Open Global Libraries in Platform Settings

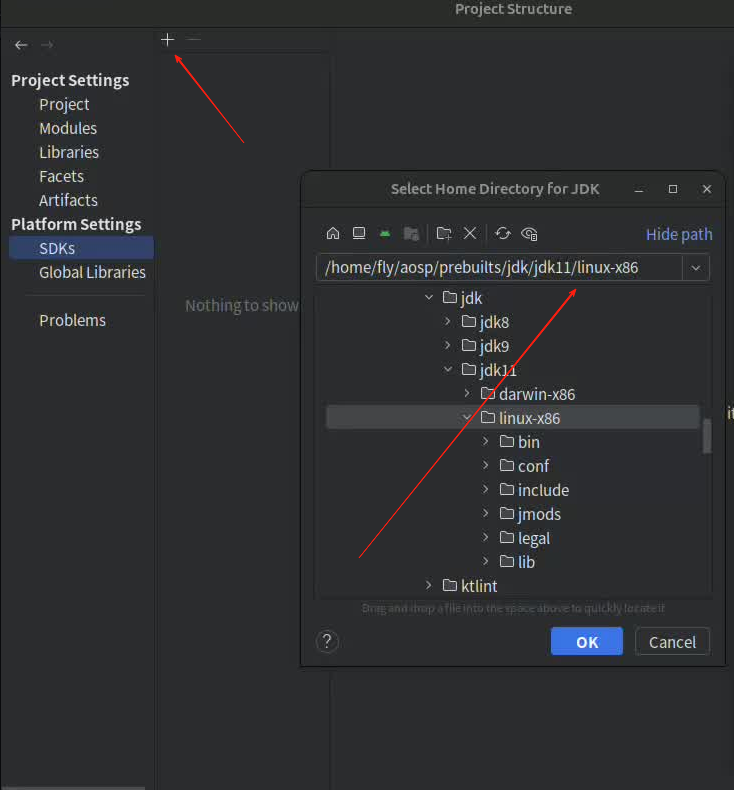(x=92, y=272)
